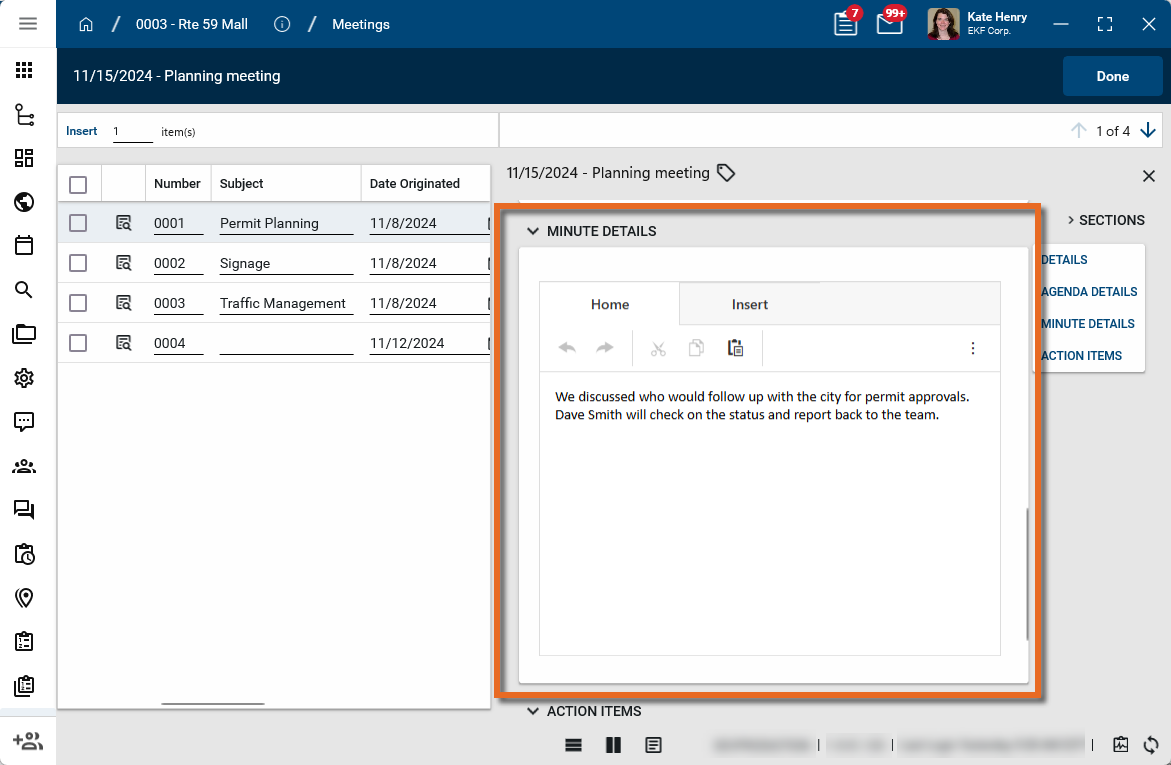Collapse the Sections side panel
1171x765 pixels.
[1105, 220]
